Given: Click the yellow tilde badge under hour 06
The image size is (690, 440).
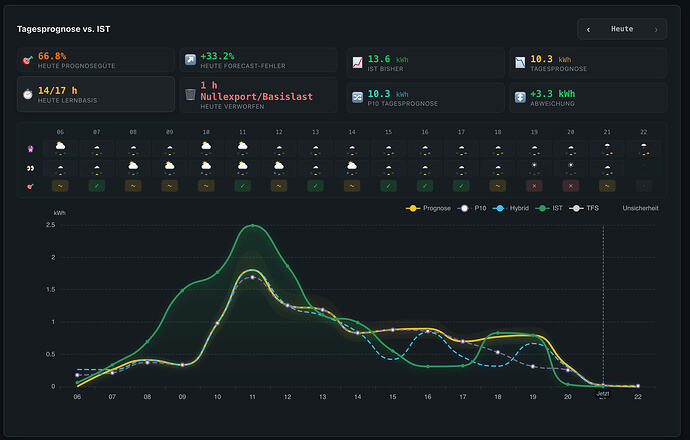Looking at the screenshot, I should (60, 186).
